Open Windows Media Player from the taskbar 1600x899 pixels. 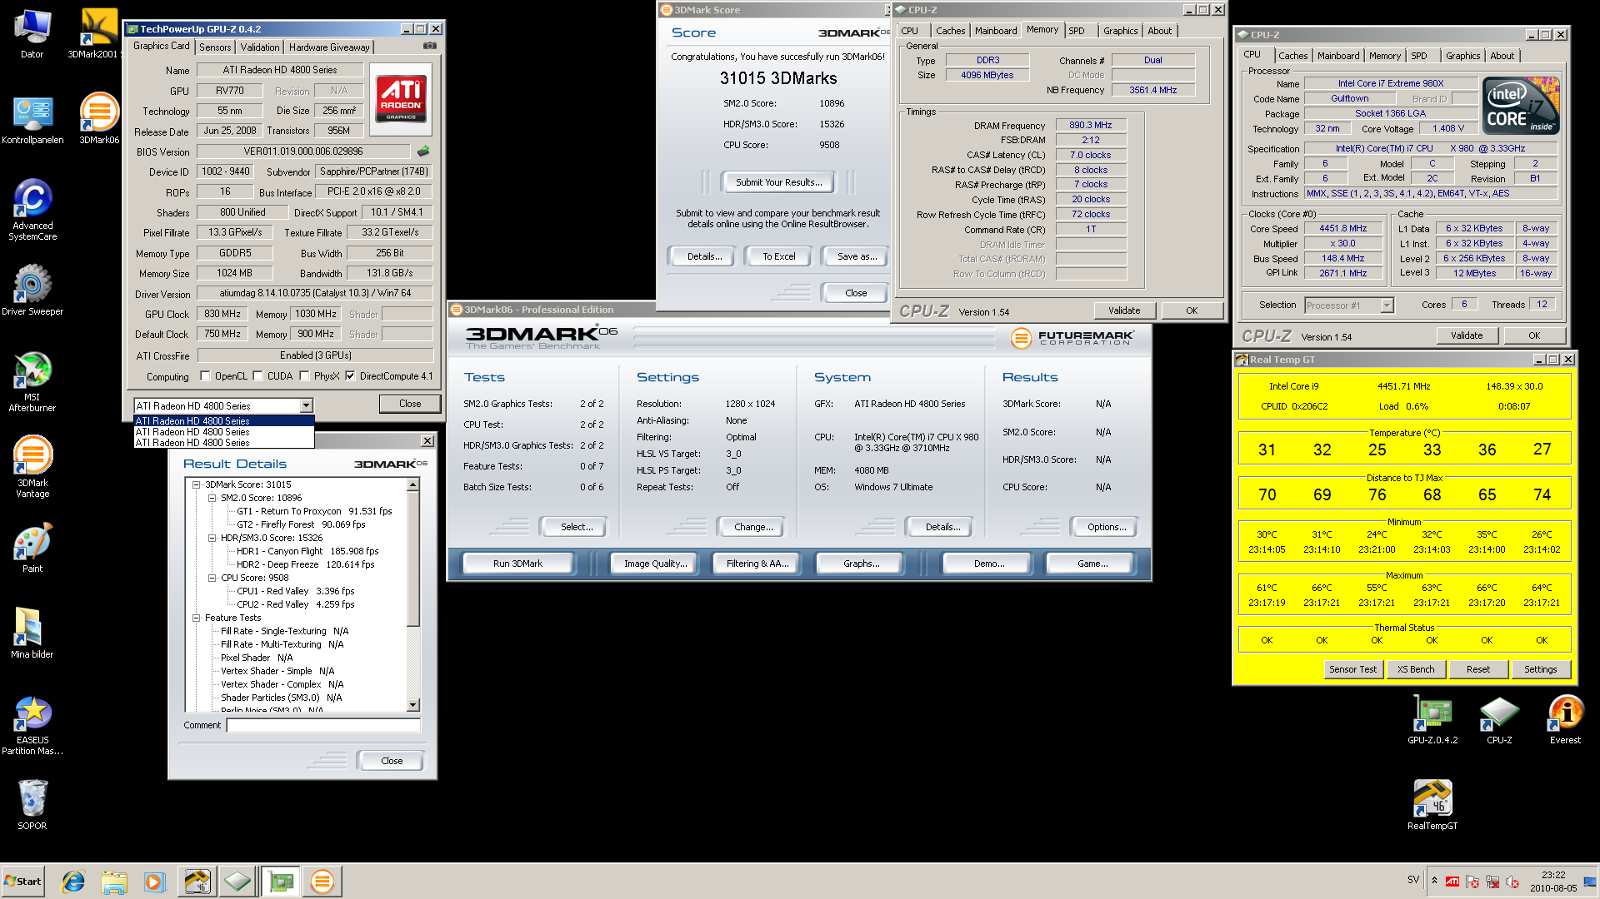154,881
